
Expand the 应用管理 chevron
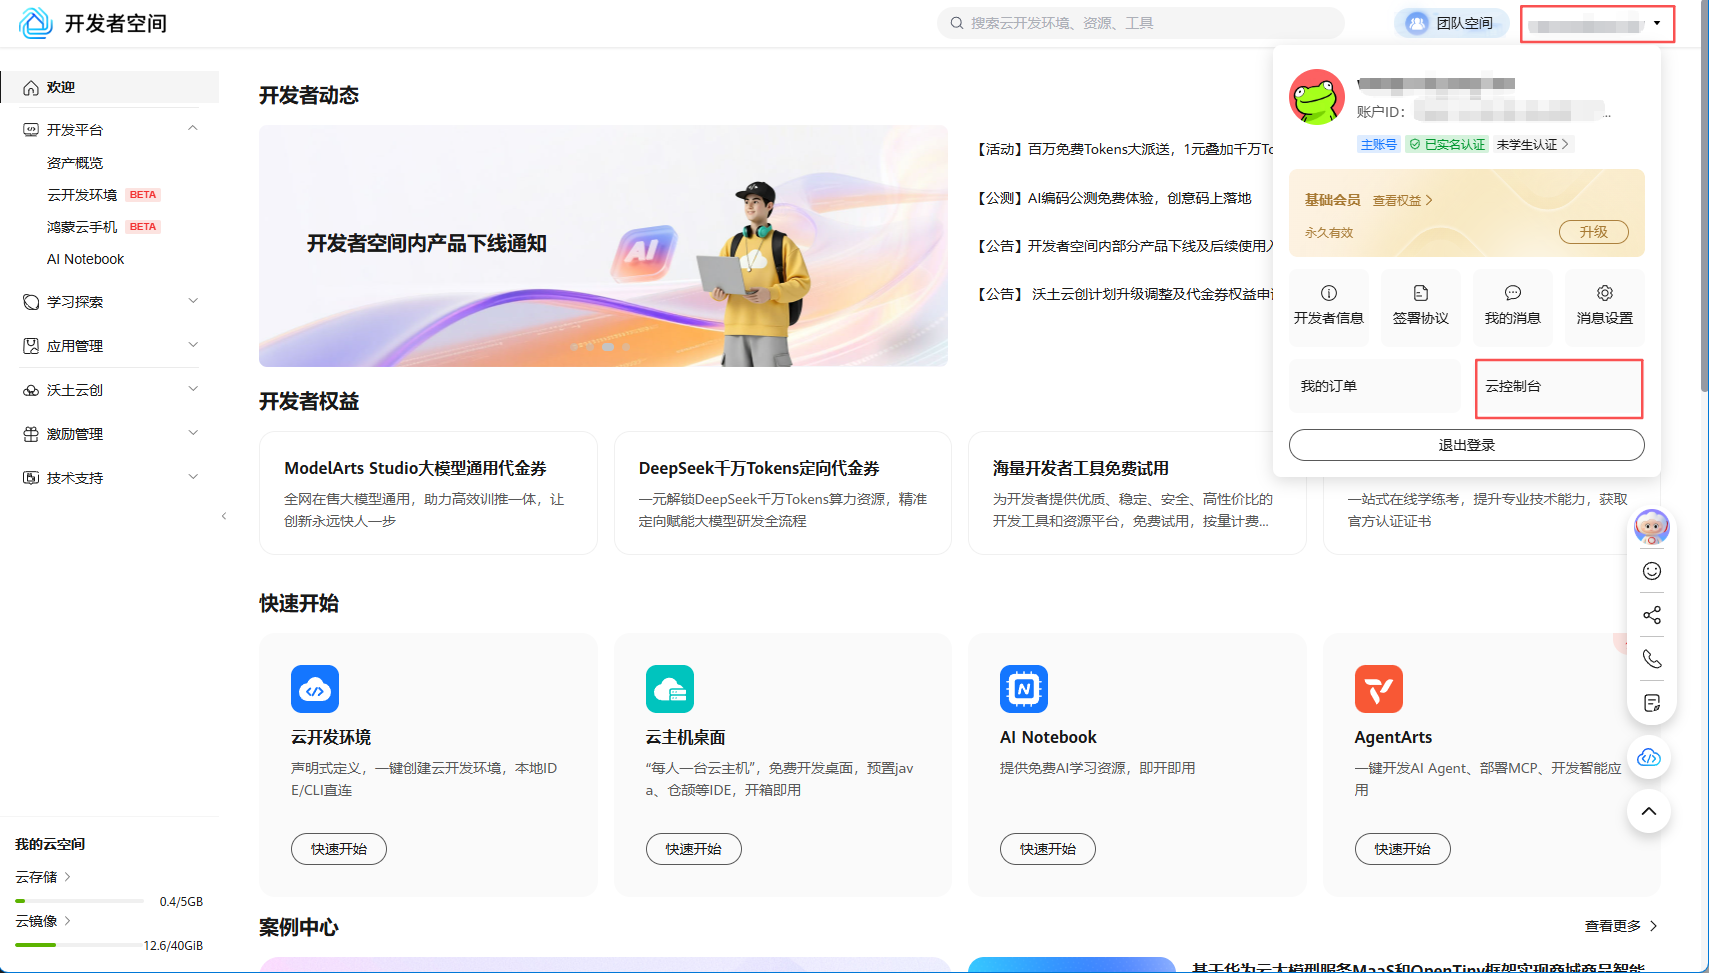(x=193, y=345)
